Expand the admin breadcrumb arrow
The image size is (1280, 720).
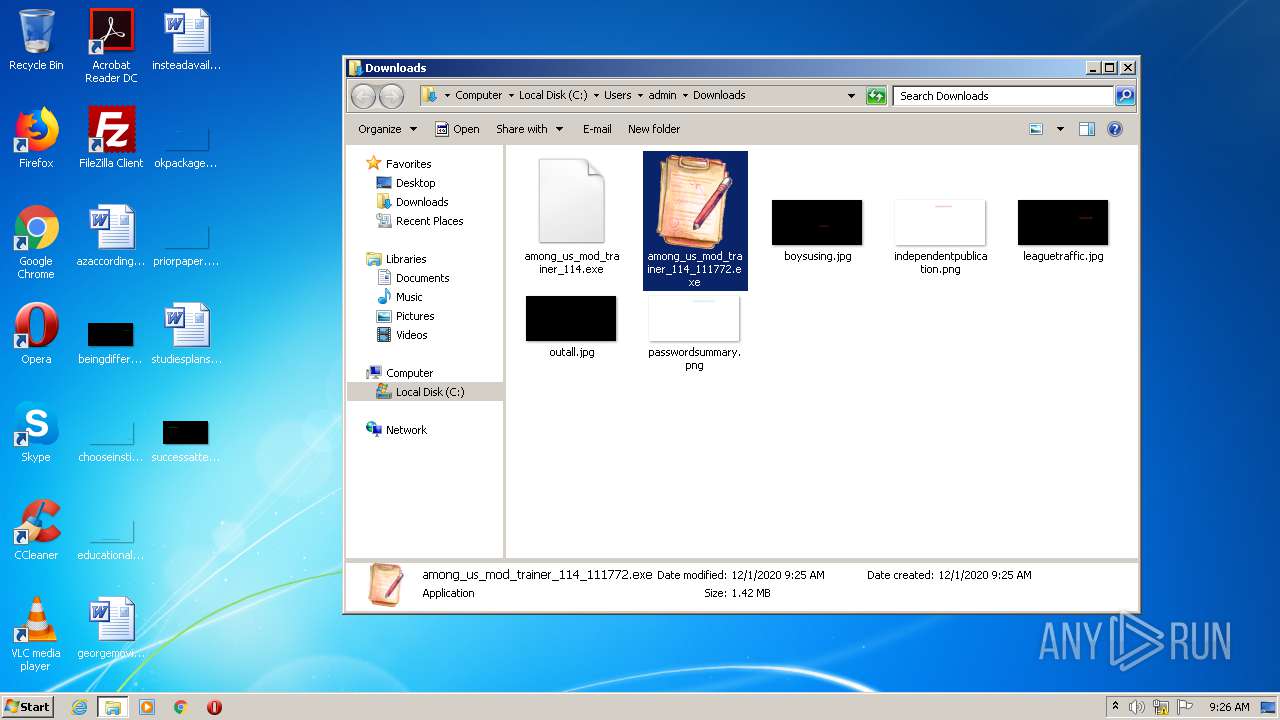click(685, 96)
